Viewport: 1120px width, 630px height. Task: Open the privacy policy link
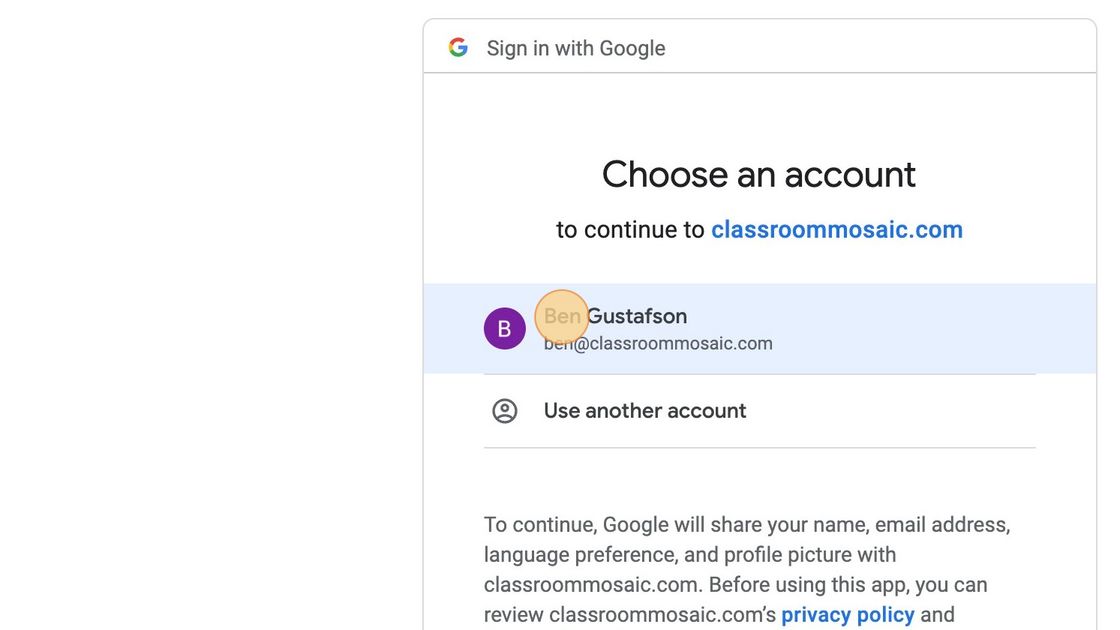click(x=848, y=615)
